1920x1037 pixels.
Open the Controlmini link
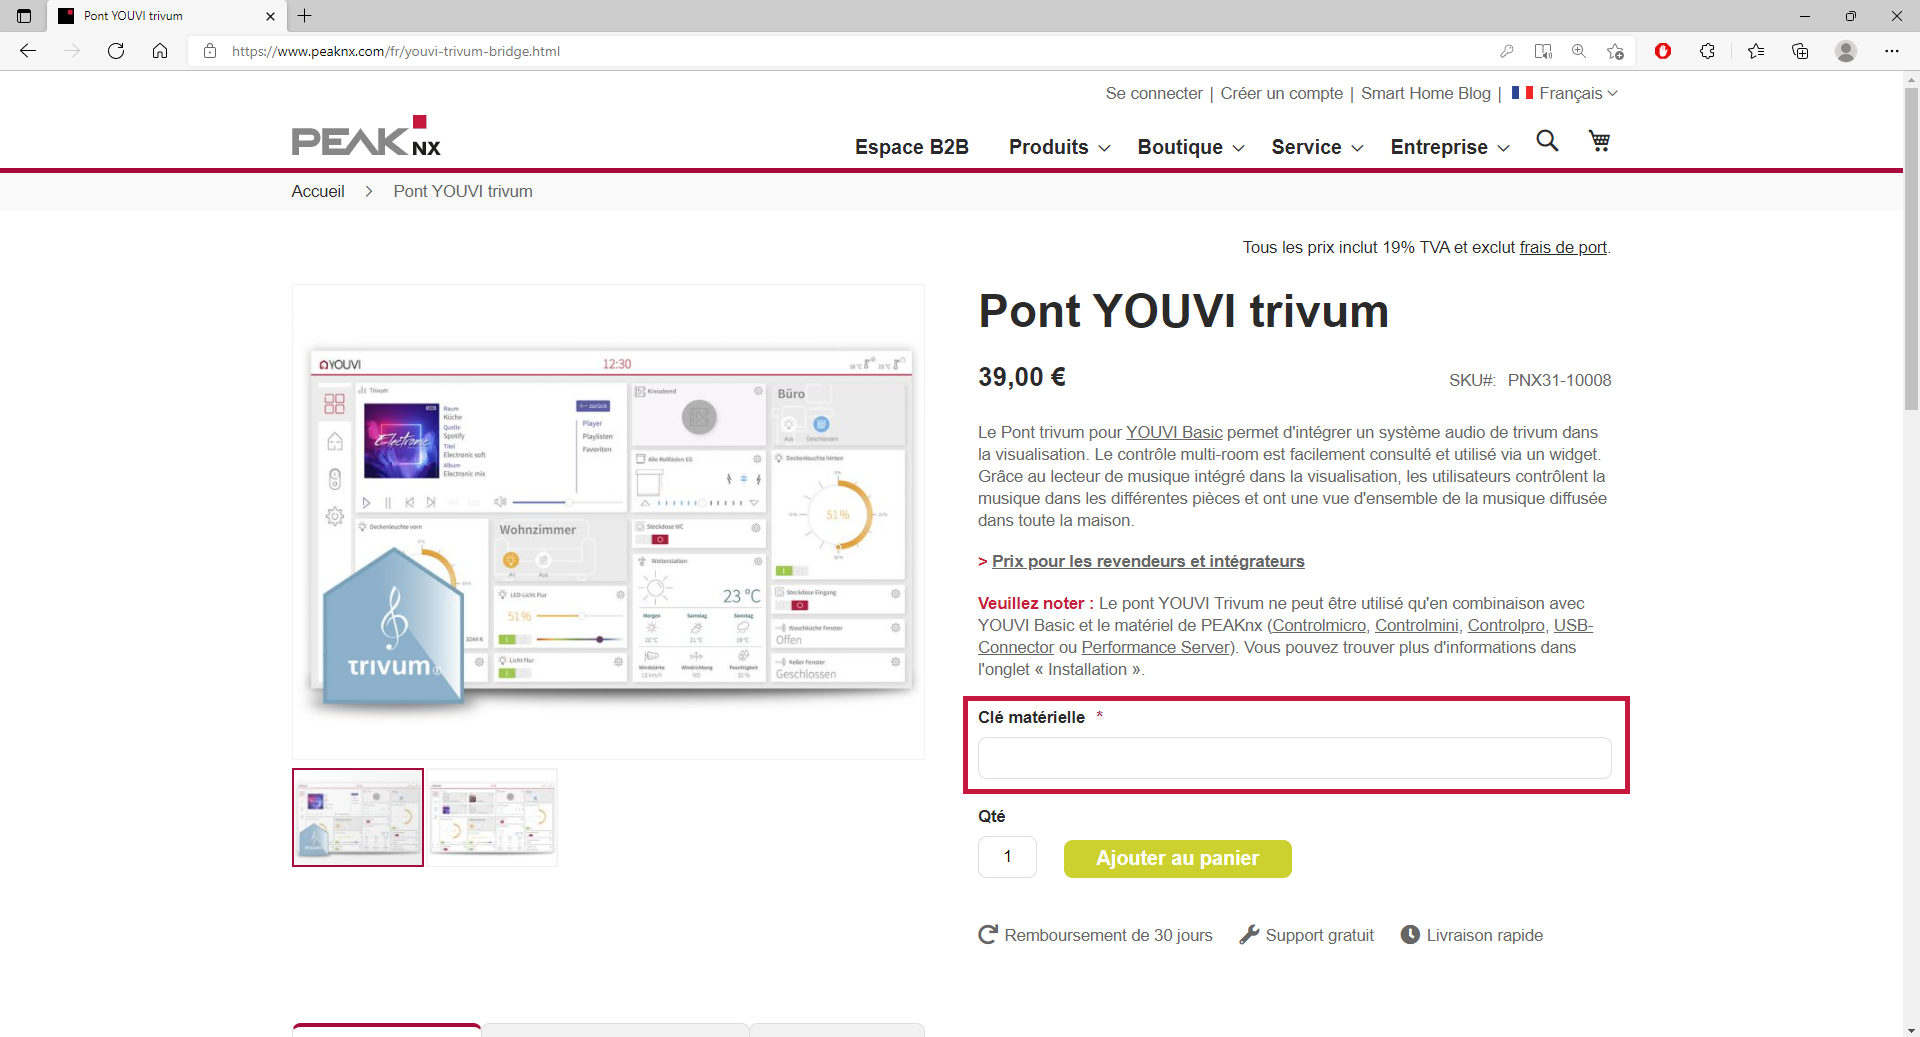1416,625
